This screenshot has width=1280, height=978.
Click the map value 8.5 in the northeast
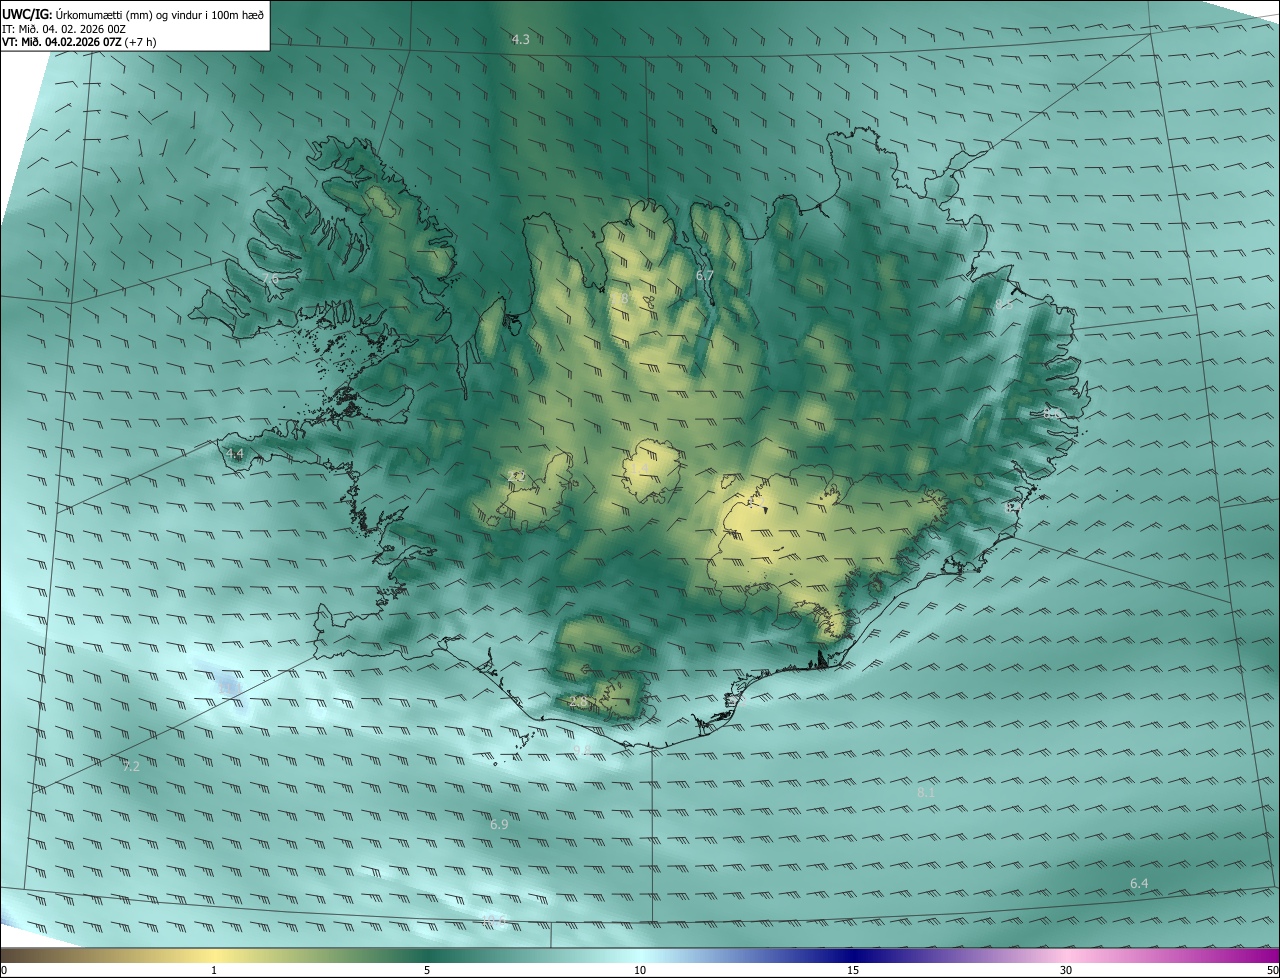click(x=1003, y=305)
